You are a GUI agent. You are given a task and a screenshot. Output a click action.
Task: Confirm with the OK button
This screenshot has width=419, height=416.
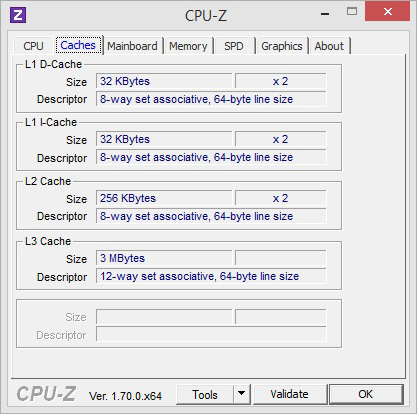[366, 395]
